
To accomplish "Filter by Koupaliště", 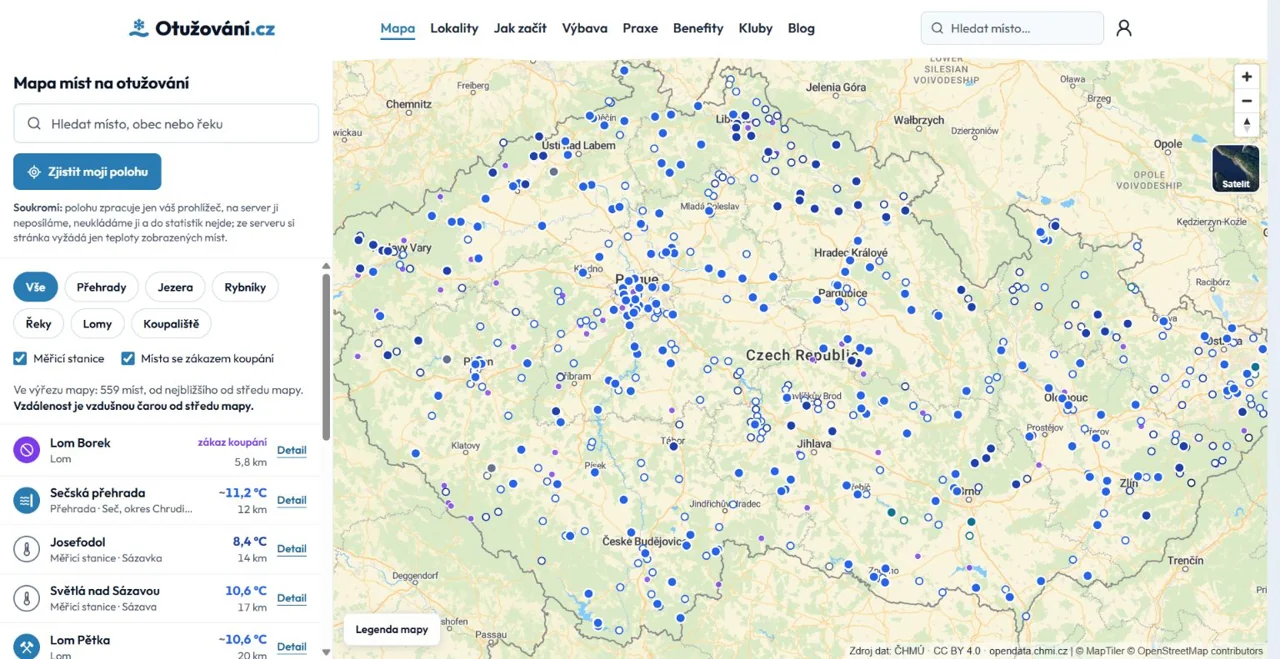I will tap(171, 324).
